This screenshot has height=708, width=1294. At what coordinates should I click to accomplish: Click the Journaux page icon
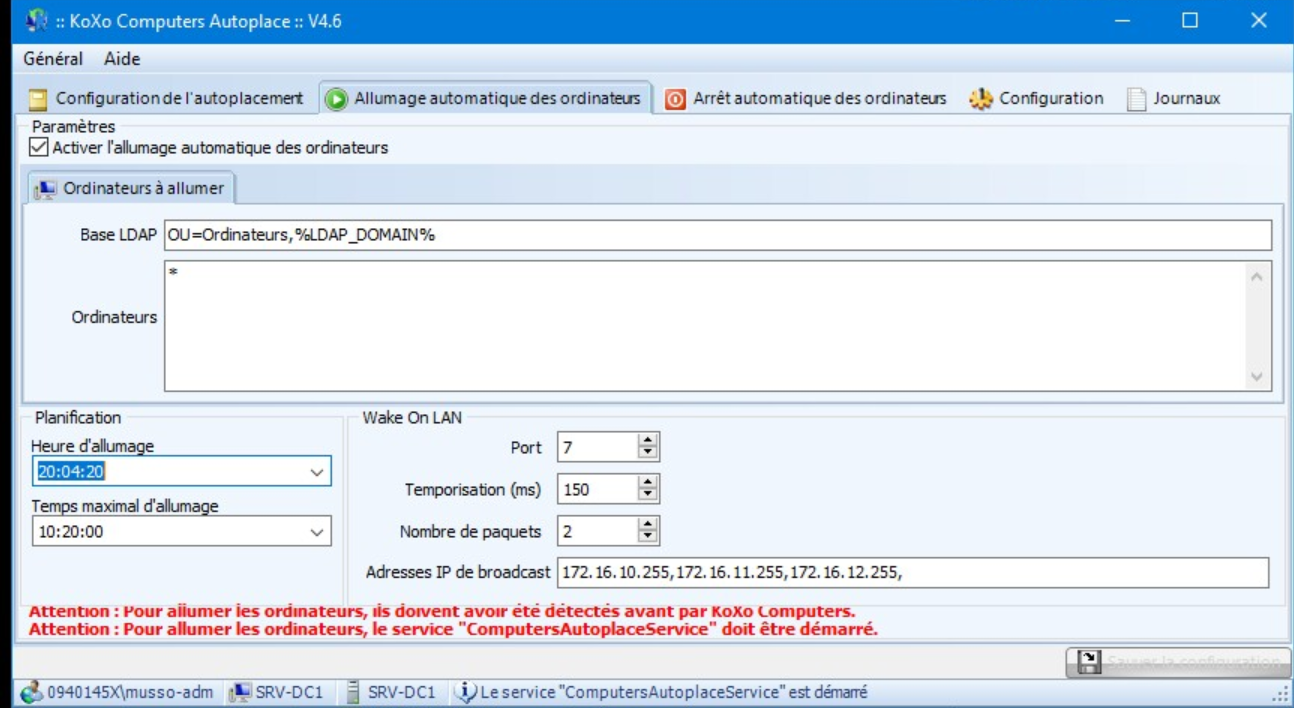[x=1136, y=99]
